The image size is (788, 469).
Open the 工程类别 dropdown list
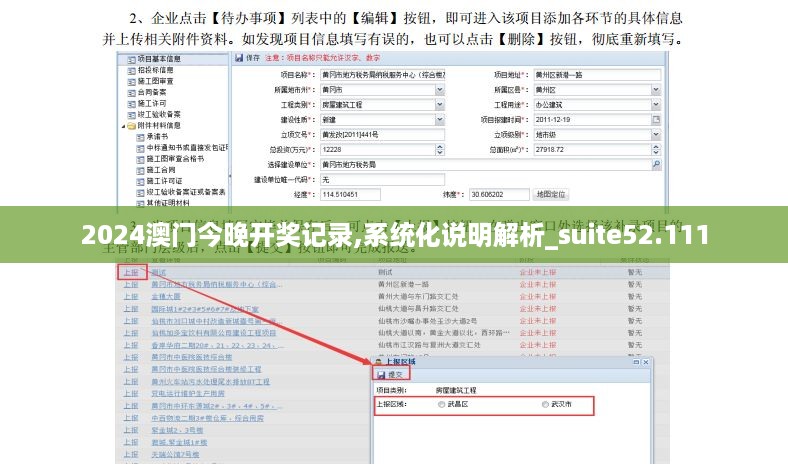(x=440, y=105)
